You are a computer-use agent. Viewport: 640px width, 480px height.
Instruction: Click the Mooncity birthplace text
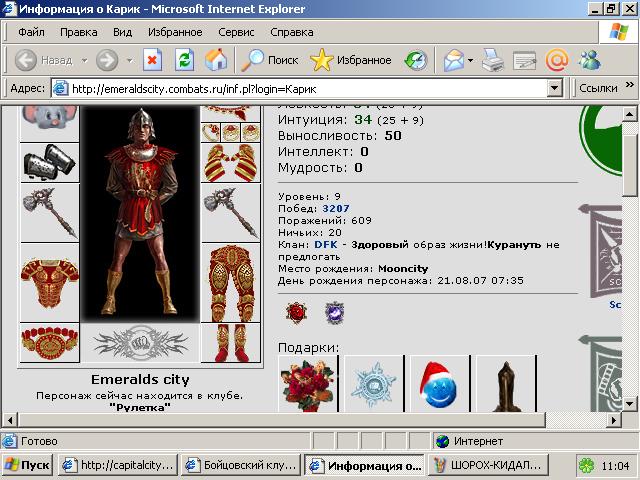click(x=403, y=269)
